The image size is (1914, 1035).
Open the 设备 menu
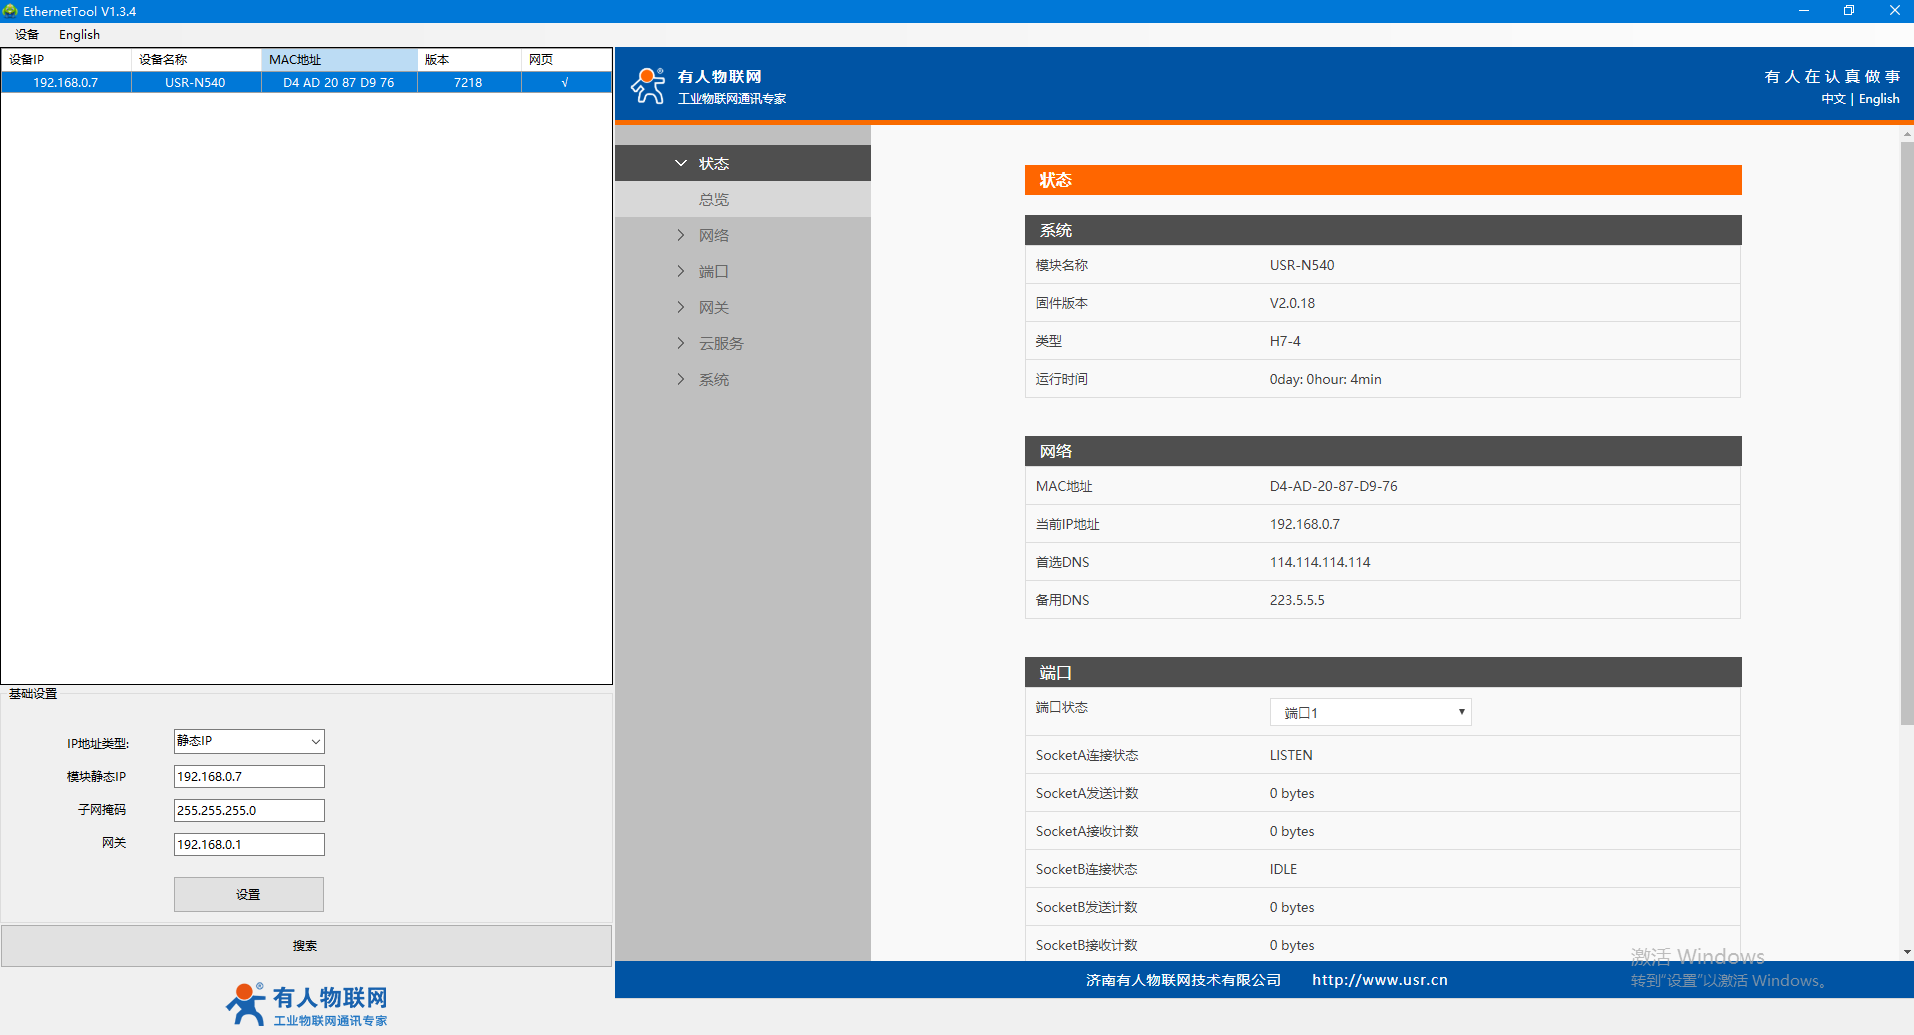pos(27,35)
